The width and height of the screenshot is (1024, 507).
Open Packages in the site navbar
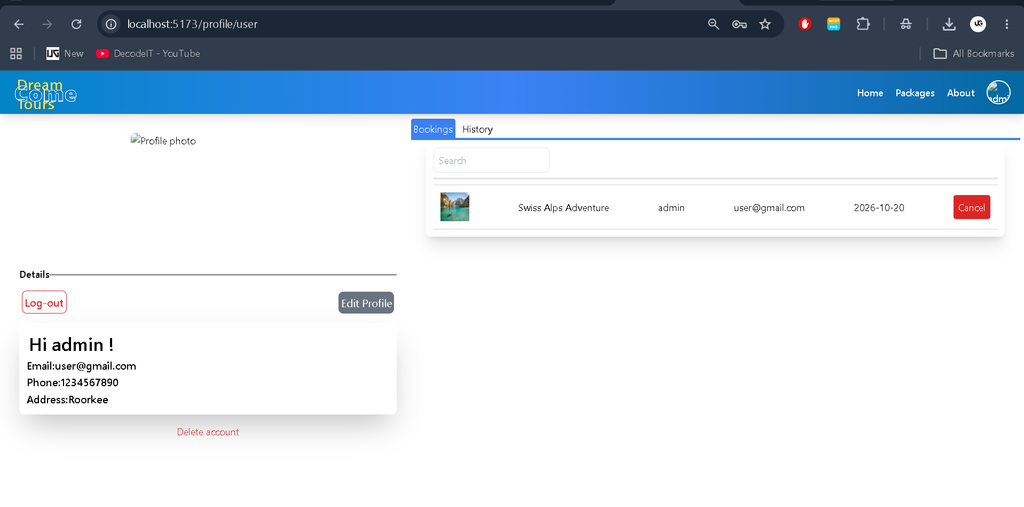point(915,93)
